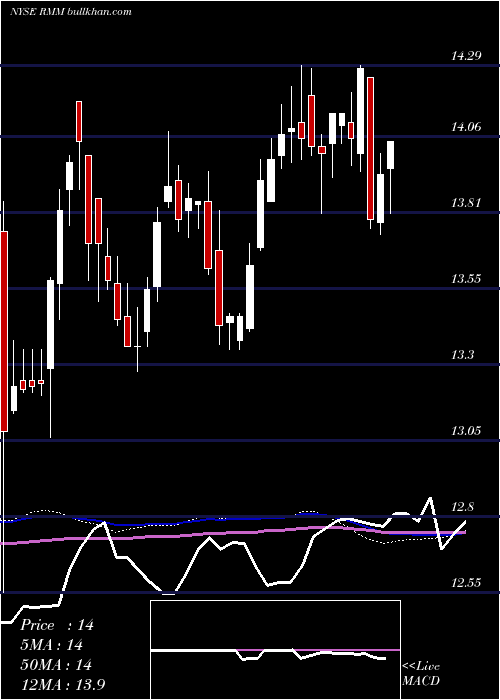Click the tall red candle near 14.29 high

pyautogui.click(x=370, y=148)
